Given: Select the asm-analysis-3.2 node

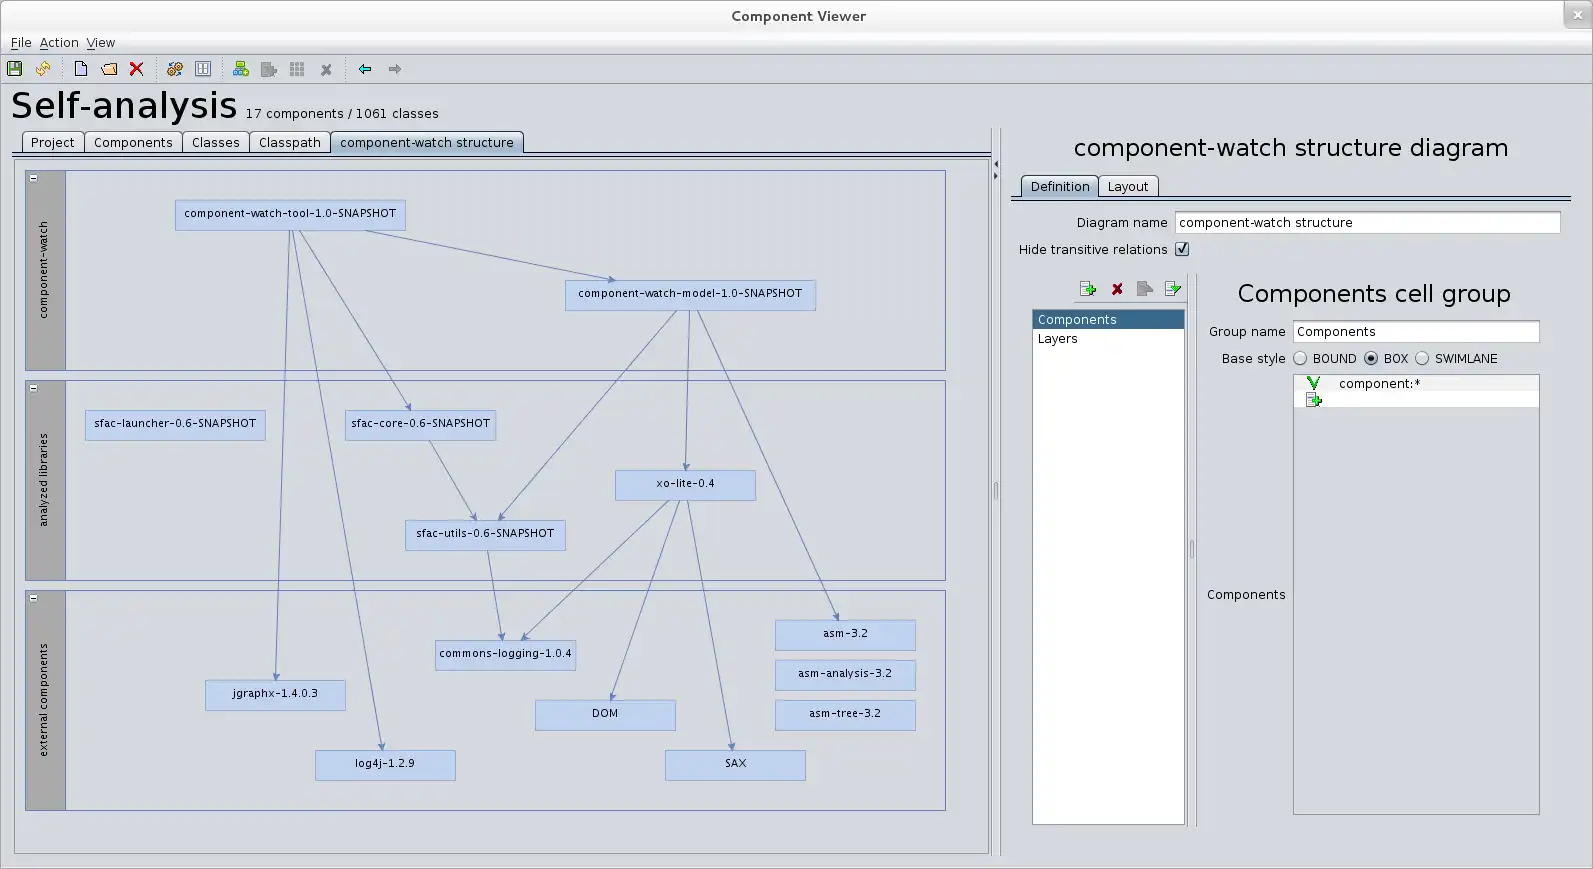Looking at the screenshot, I should [845, 674].
